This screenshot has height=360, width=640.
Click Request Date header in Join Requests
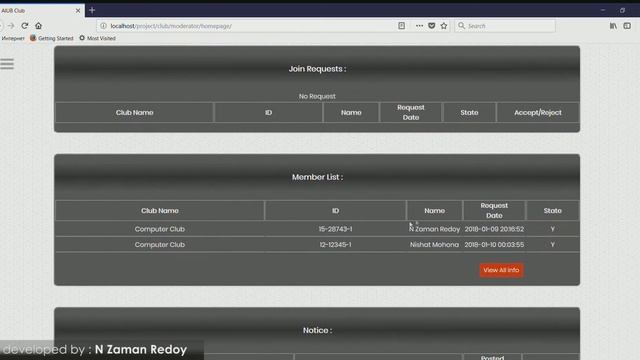click(x=411, y=112)
